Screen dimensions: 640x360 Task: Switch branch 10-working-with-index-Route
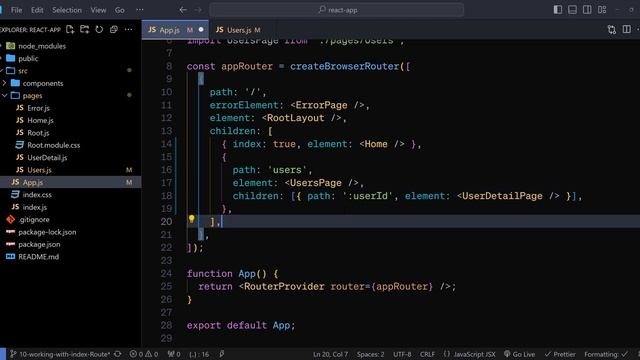pos(60,354)
